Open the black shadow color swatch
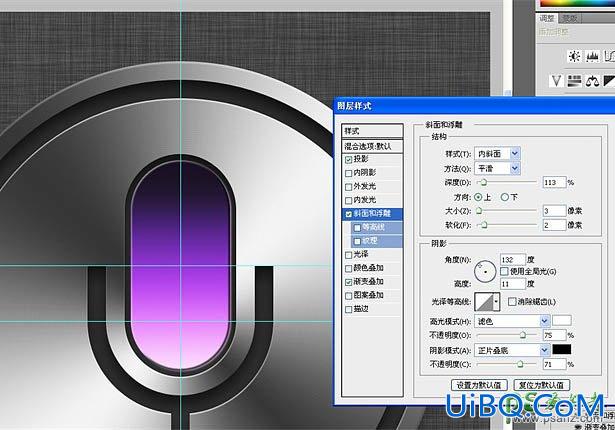The image size is (615, 430). tap(562, 349)
